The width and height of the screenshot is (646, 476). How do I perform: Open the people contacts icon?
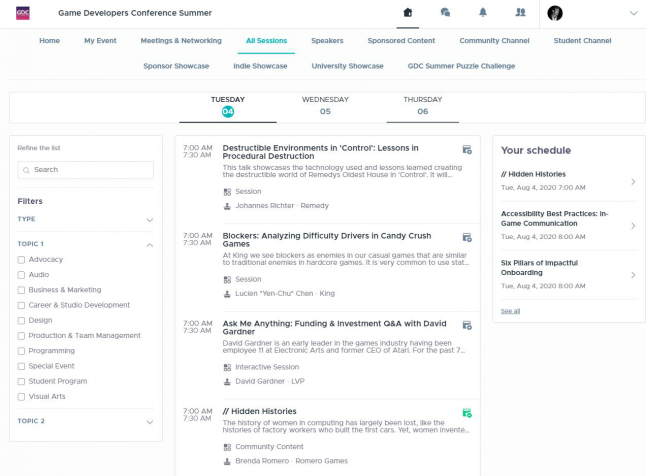point(520,13)
